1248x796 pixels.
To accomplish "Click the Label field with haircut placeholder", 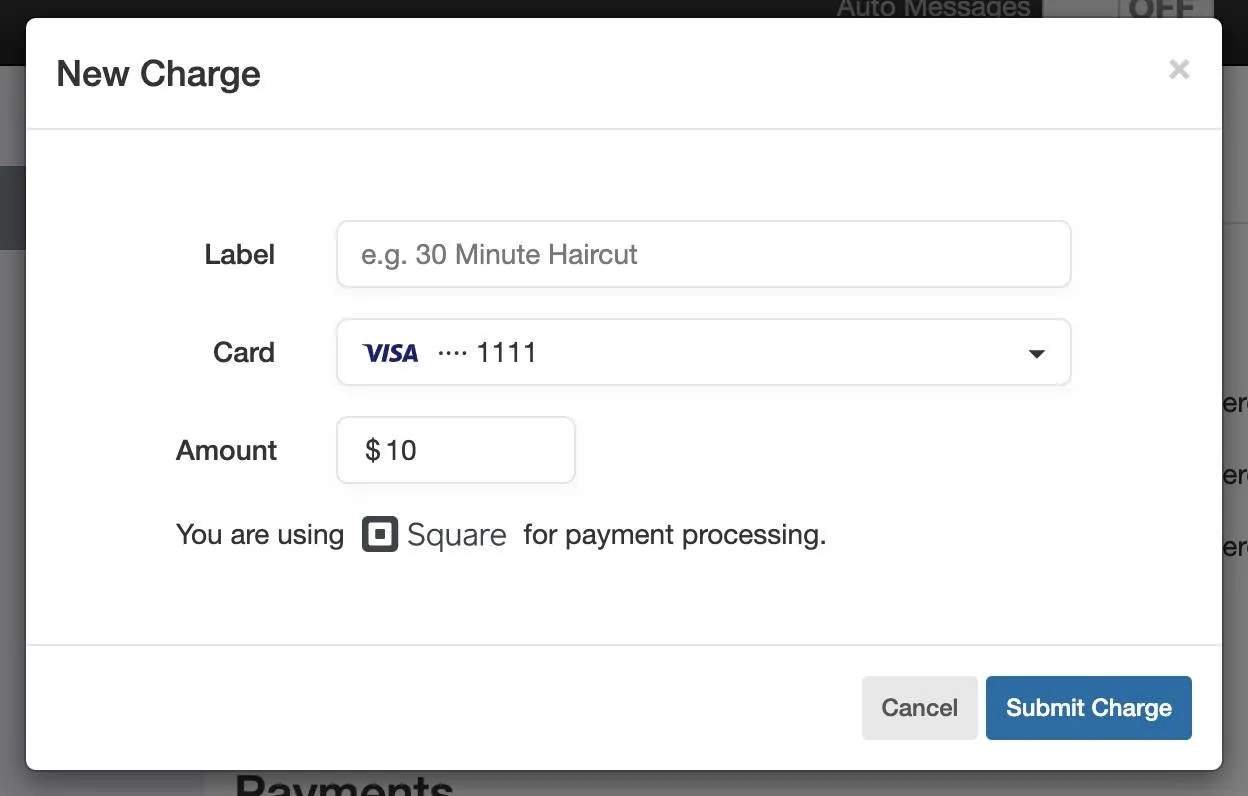I will click(x=703, y=254).
